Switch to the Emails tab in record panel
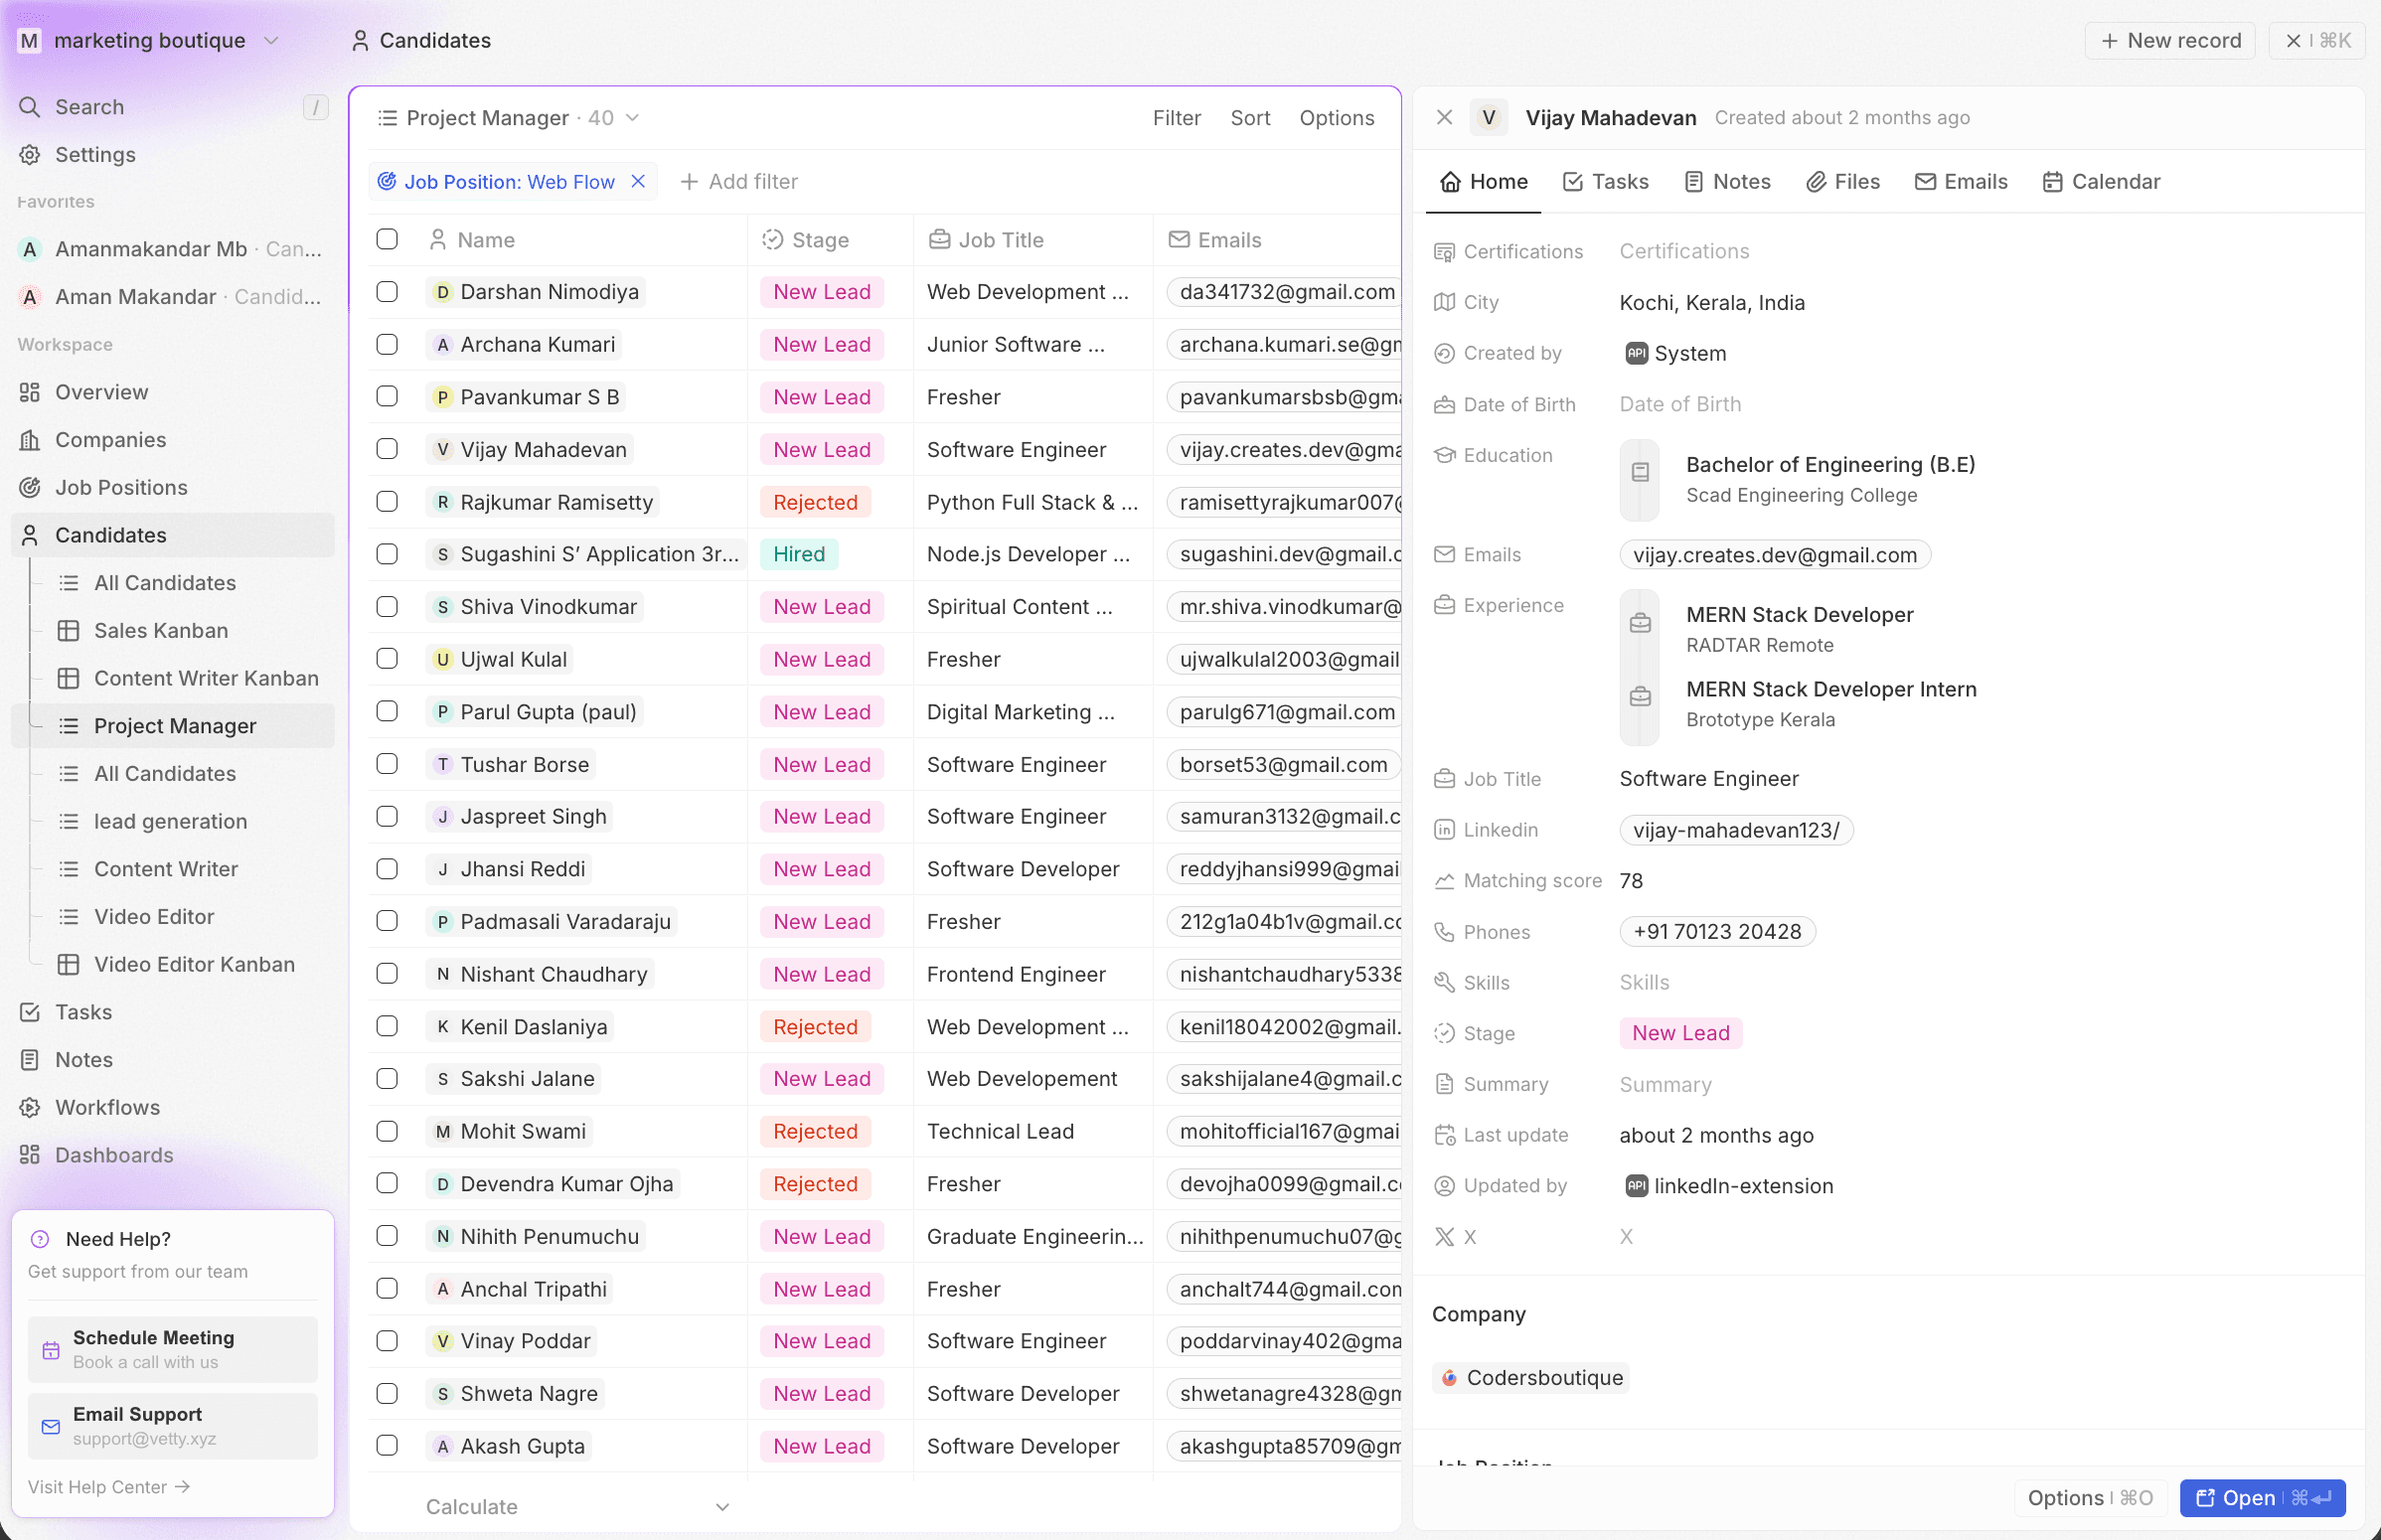Screen dimensions: 2381x1540 tap(1961, 182)
